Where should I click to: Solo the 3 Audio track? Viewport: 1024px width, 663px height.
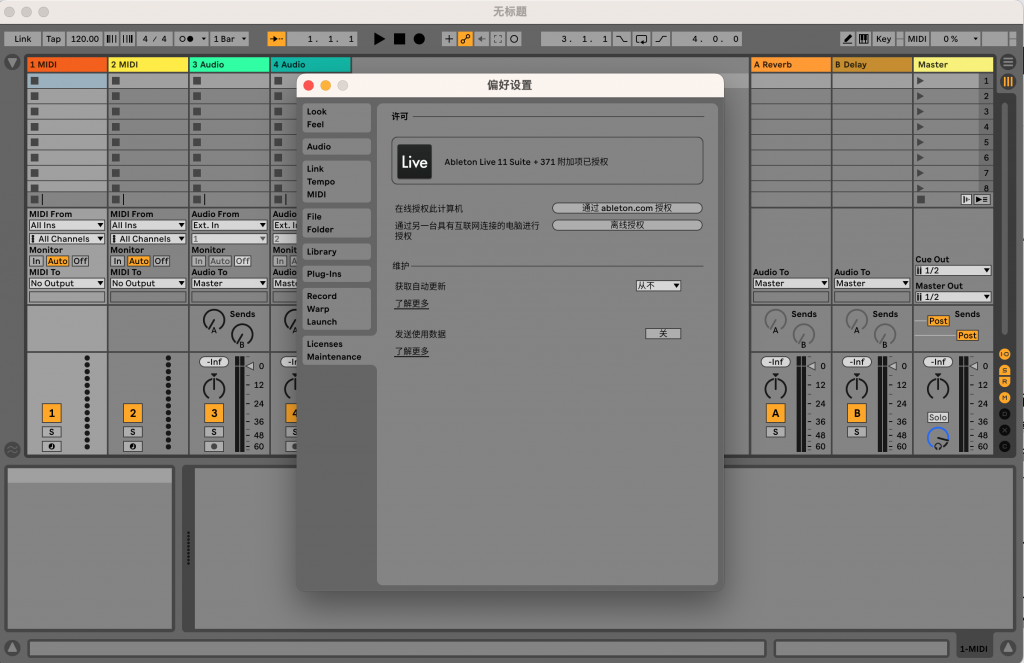(x=213, y=432)
